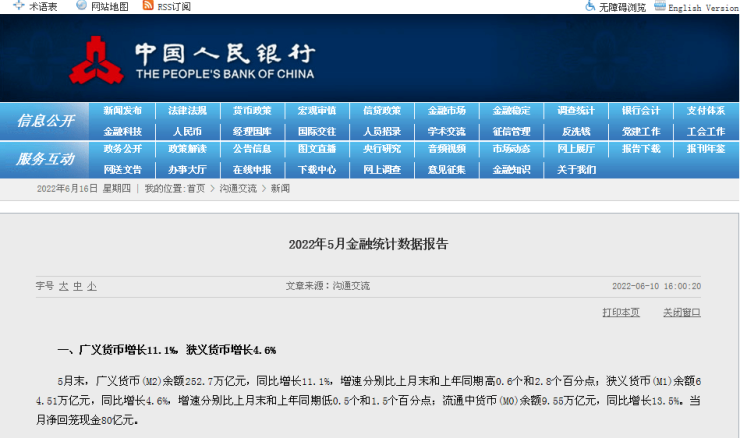Open the 人员招录 menu item
The width and height of the screenshot is (740, 438).
pos(382,131)
